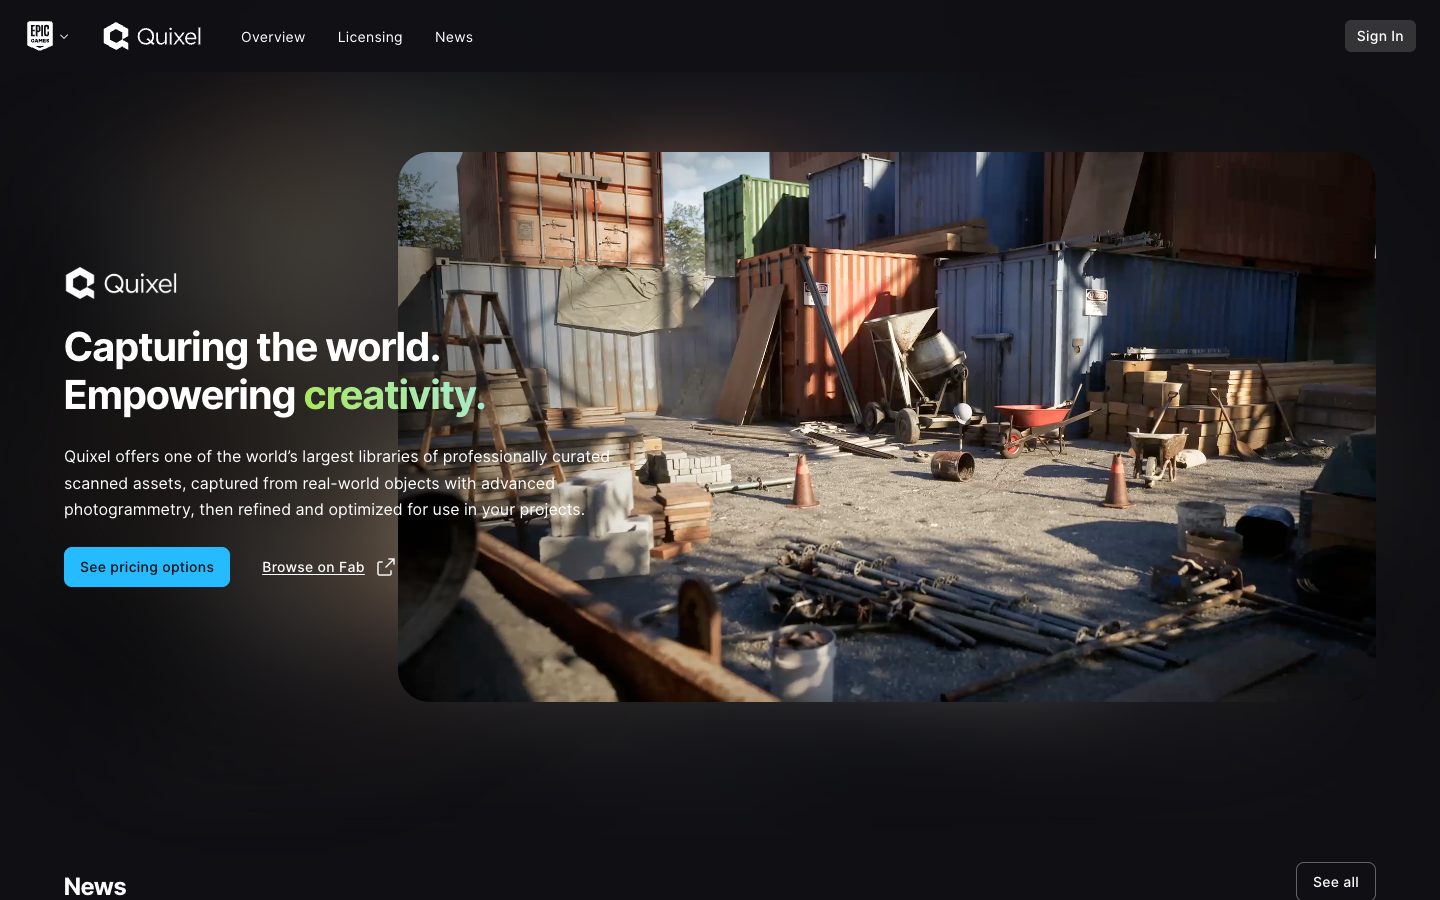Click the Quixel description paragraph
Viewport: 1440px width, 900px height.
(x=337, y=483)
